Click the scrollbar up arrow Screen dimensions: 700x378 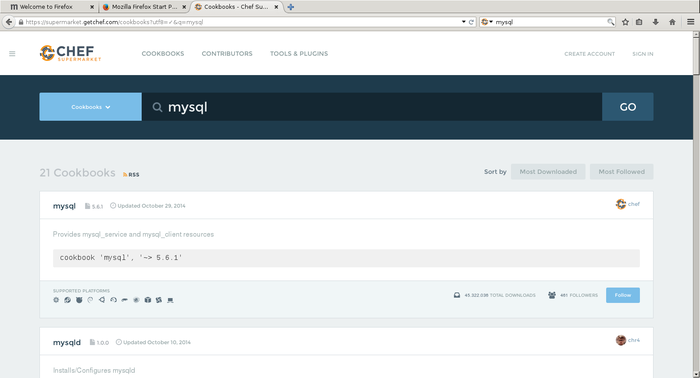tap(696, 34)
